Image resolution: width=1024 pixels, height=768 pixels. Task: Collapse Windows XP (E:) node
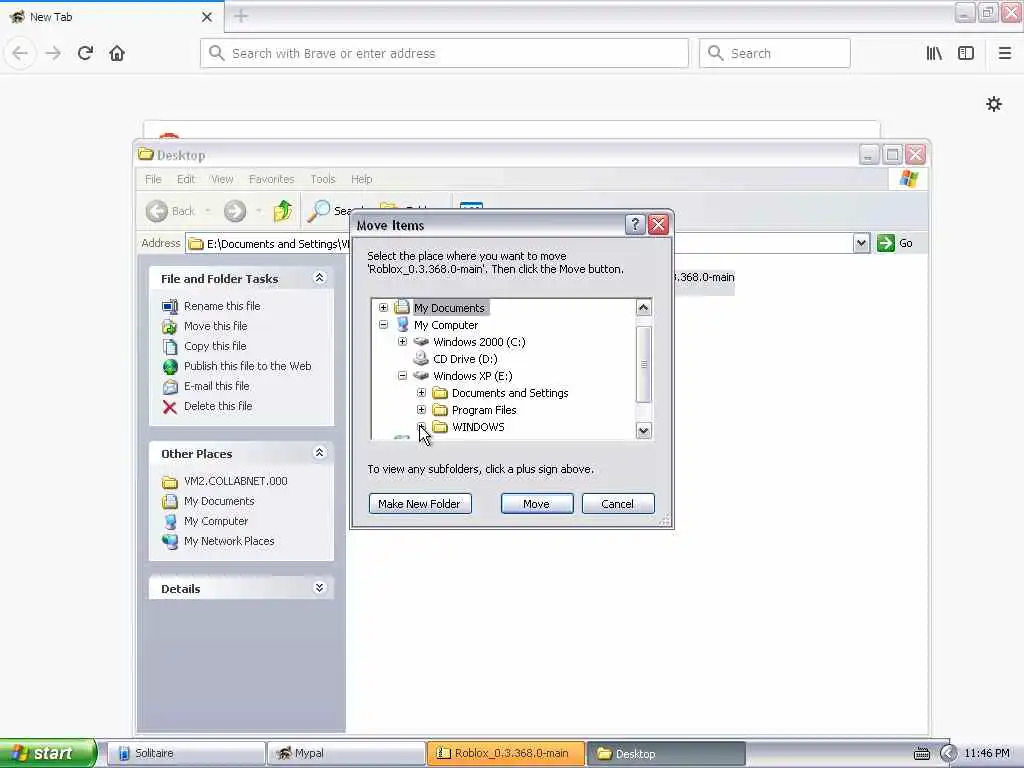[x=402, y=376]
